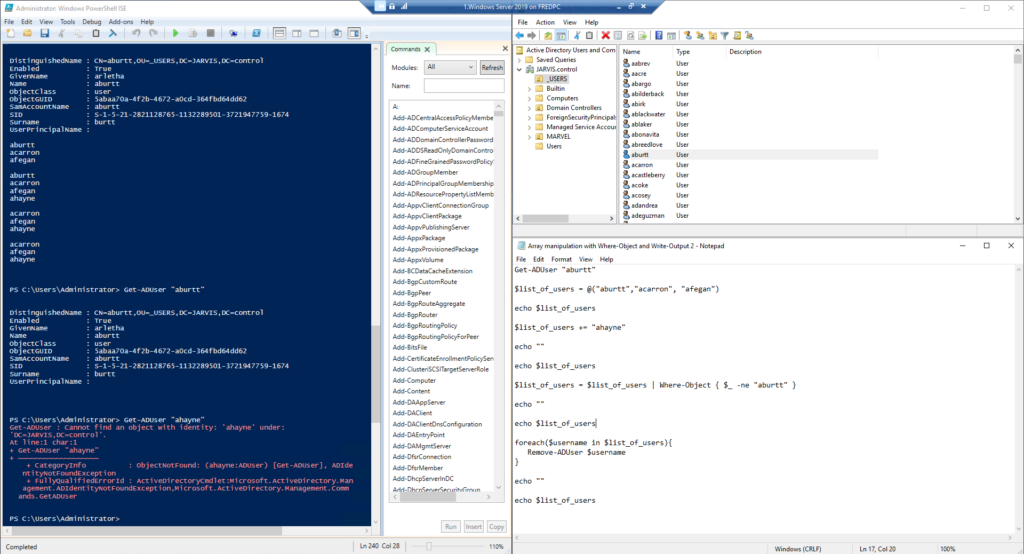The image size is (1024, 554).
Task: Click Redo arrow in ISE toolbar
Action: 153,33
